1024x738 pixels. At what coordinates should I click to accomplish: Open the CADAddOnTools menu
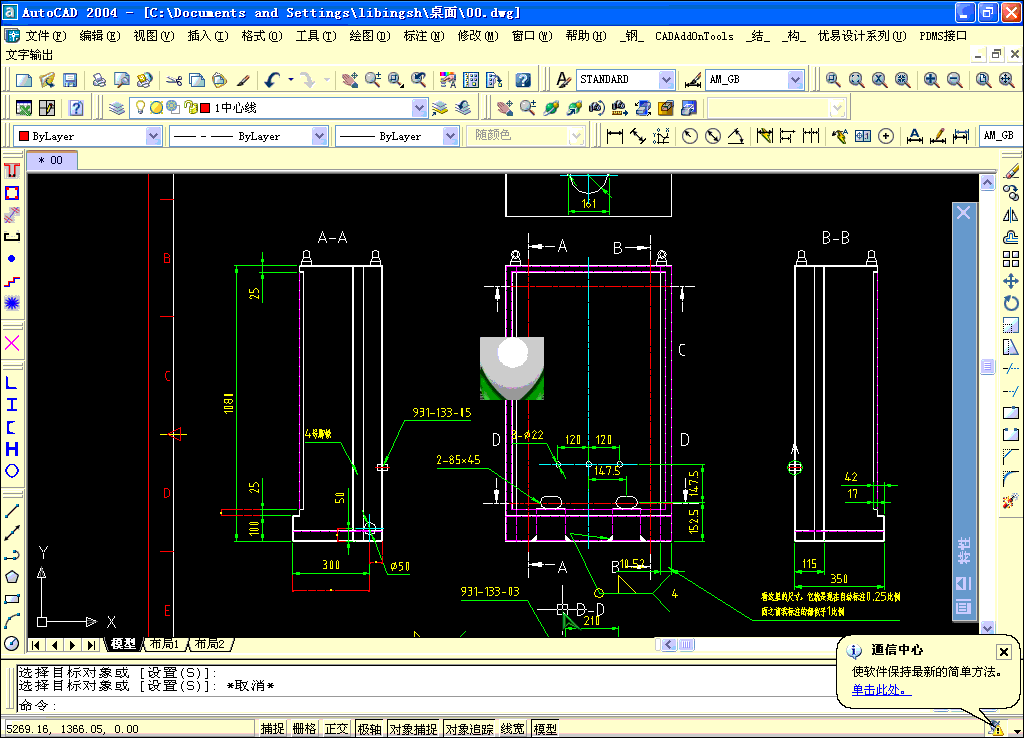pyautogui.click(x=694, y=36)
